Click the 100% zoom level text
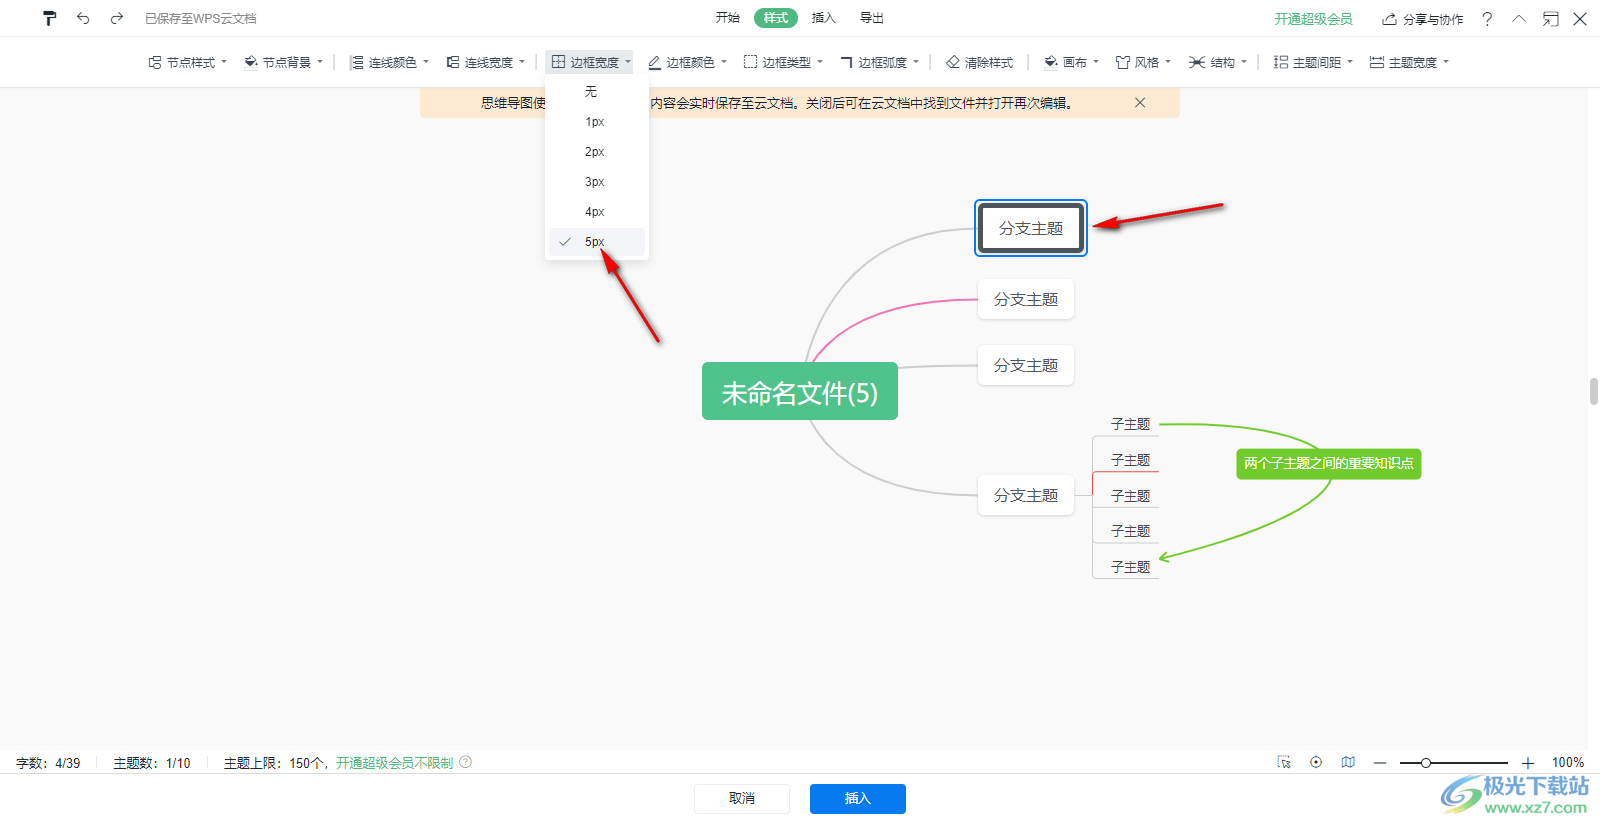Image resolution: width=1600 pixels, height=824 pixels. pos(1567,763)
